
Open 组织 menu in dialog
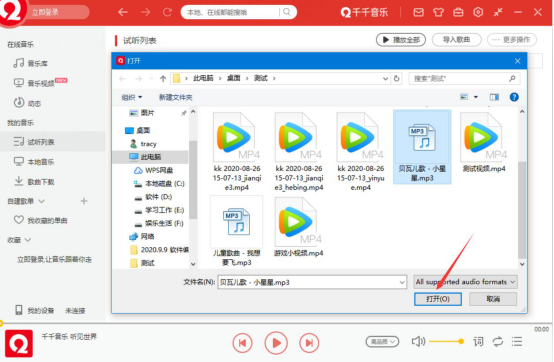tap(131, 97)
